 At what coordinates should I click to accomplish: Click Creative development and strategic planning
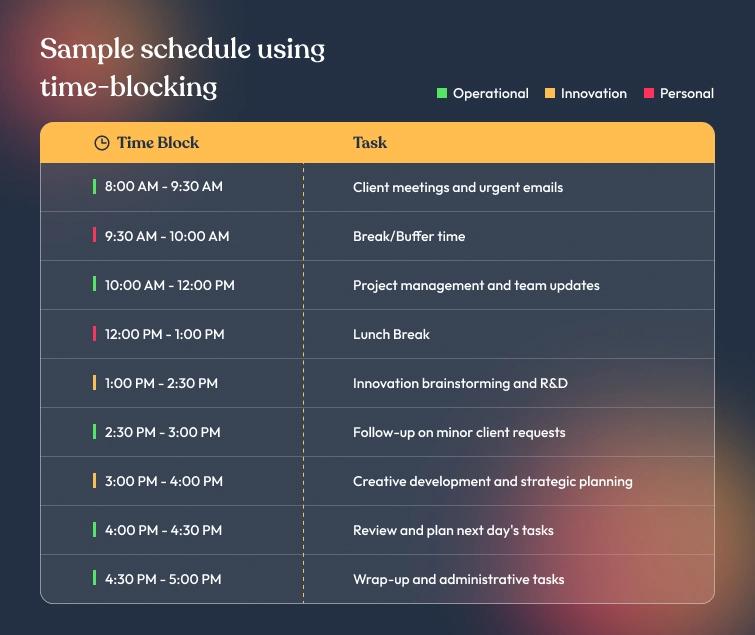point(492,481)
